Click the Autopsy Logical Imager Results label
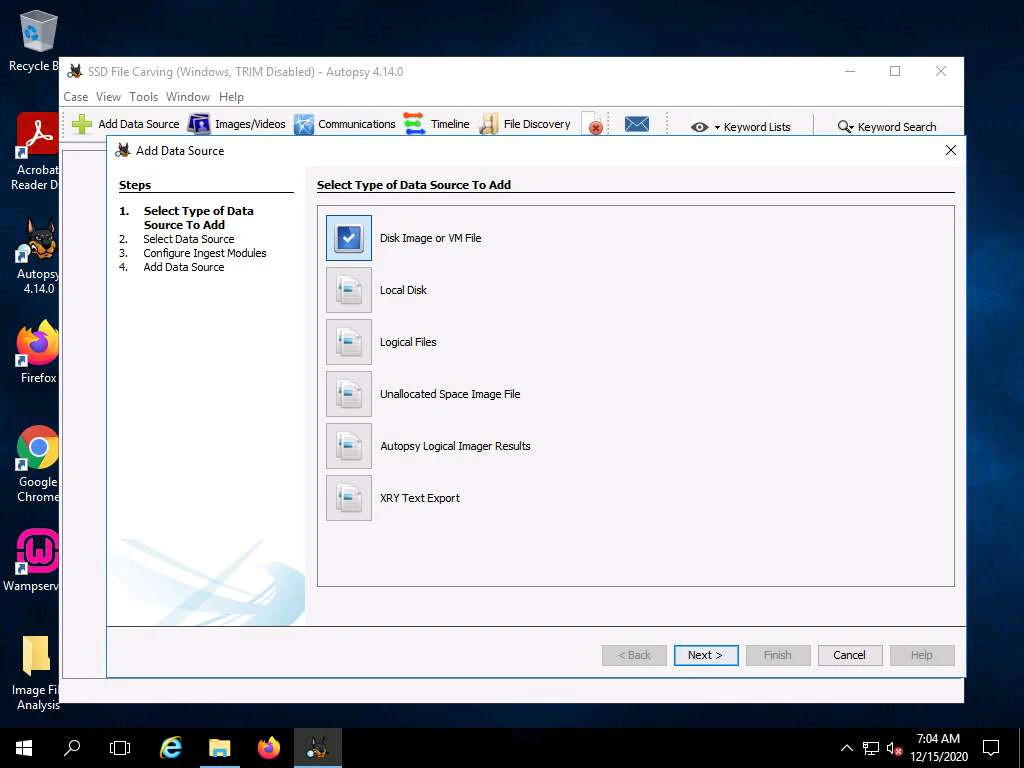This screenshot has width=1024, height=768. point(455,446)
